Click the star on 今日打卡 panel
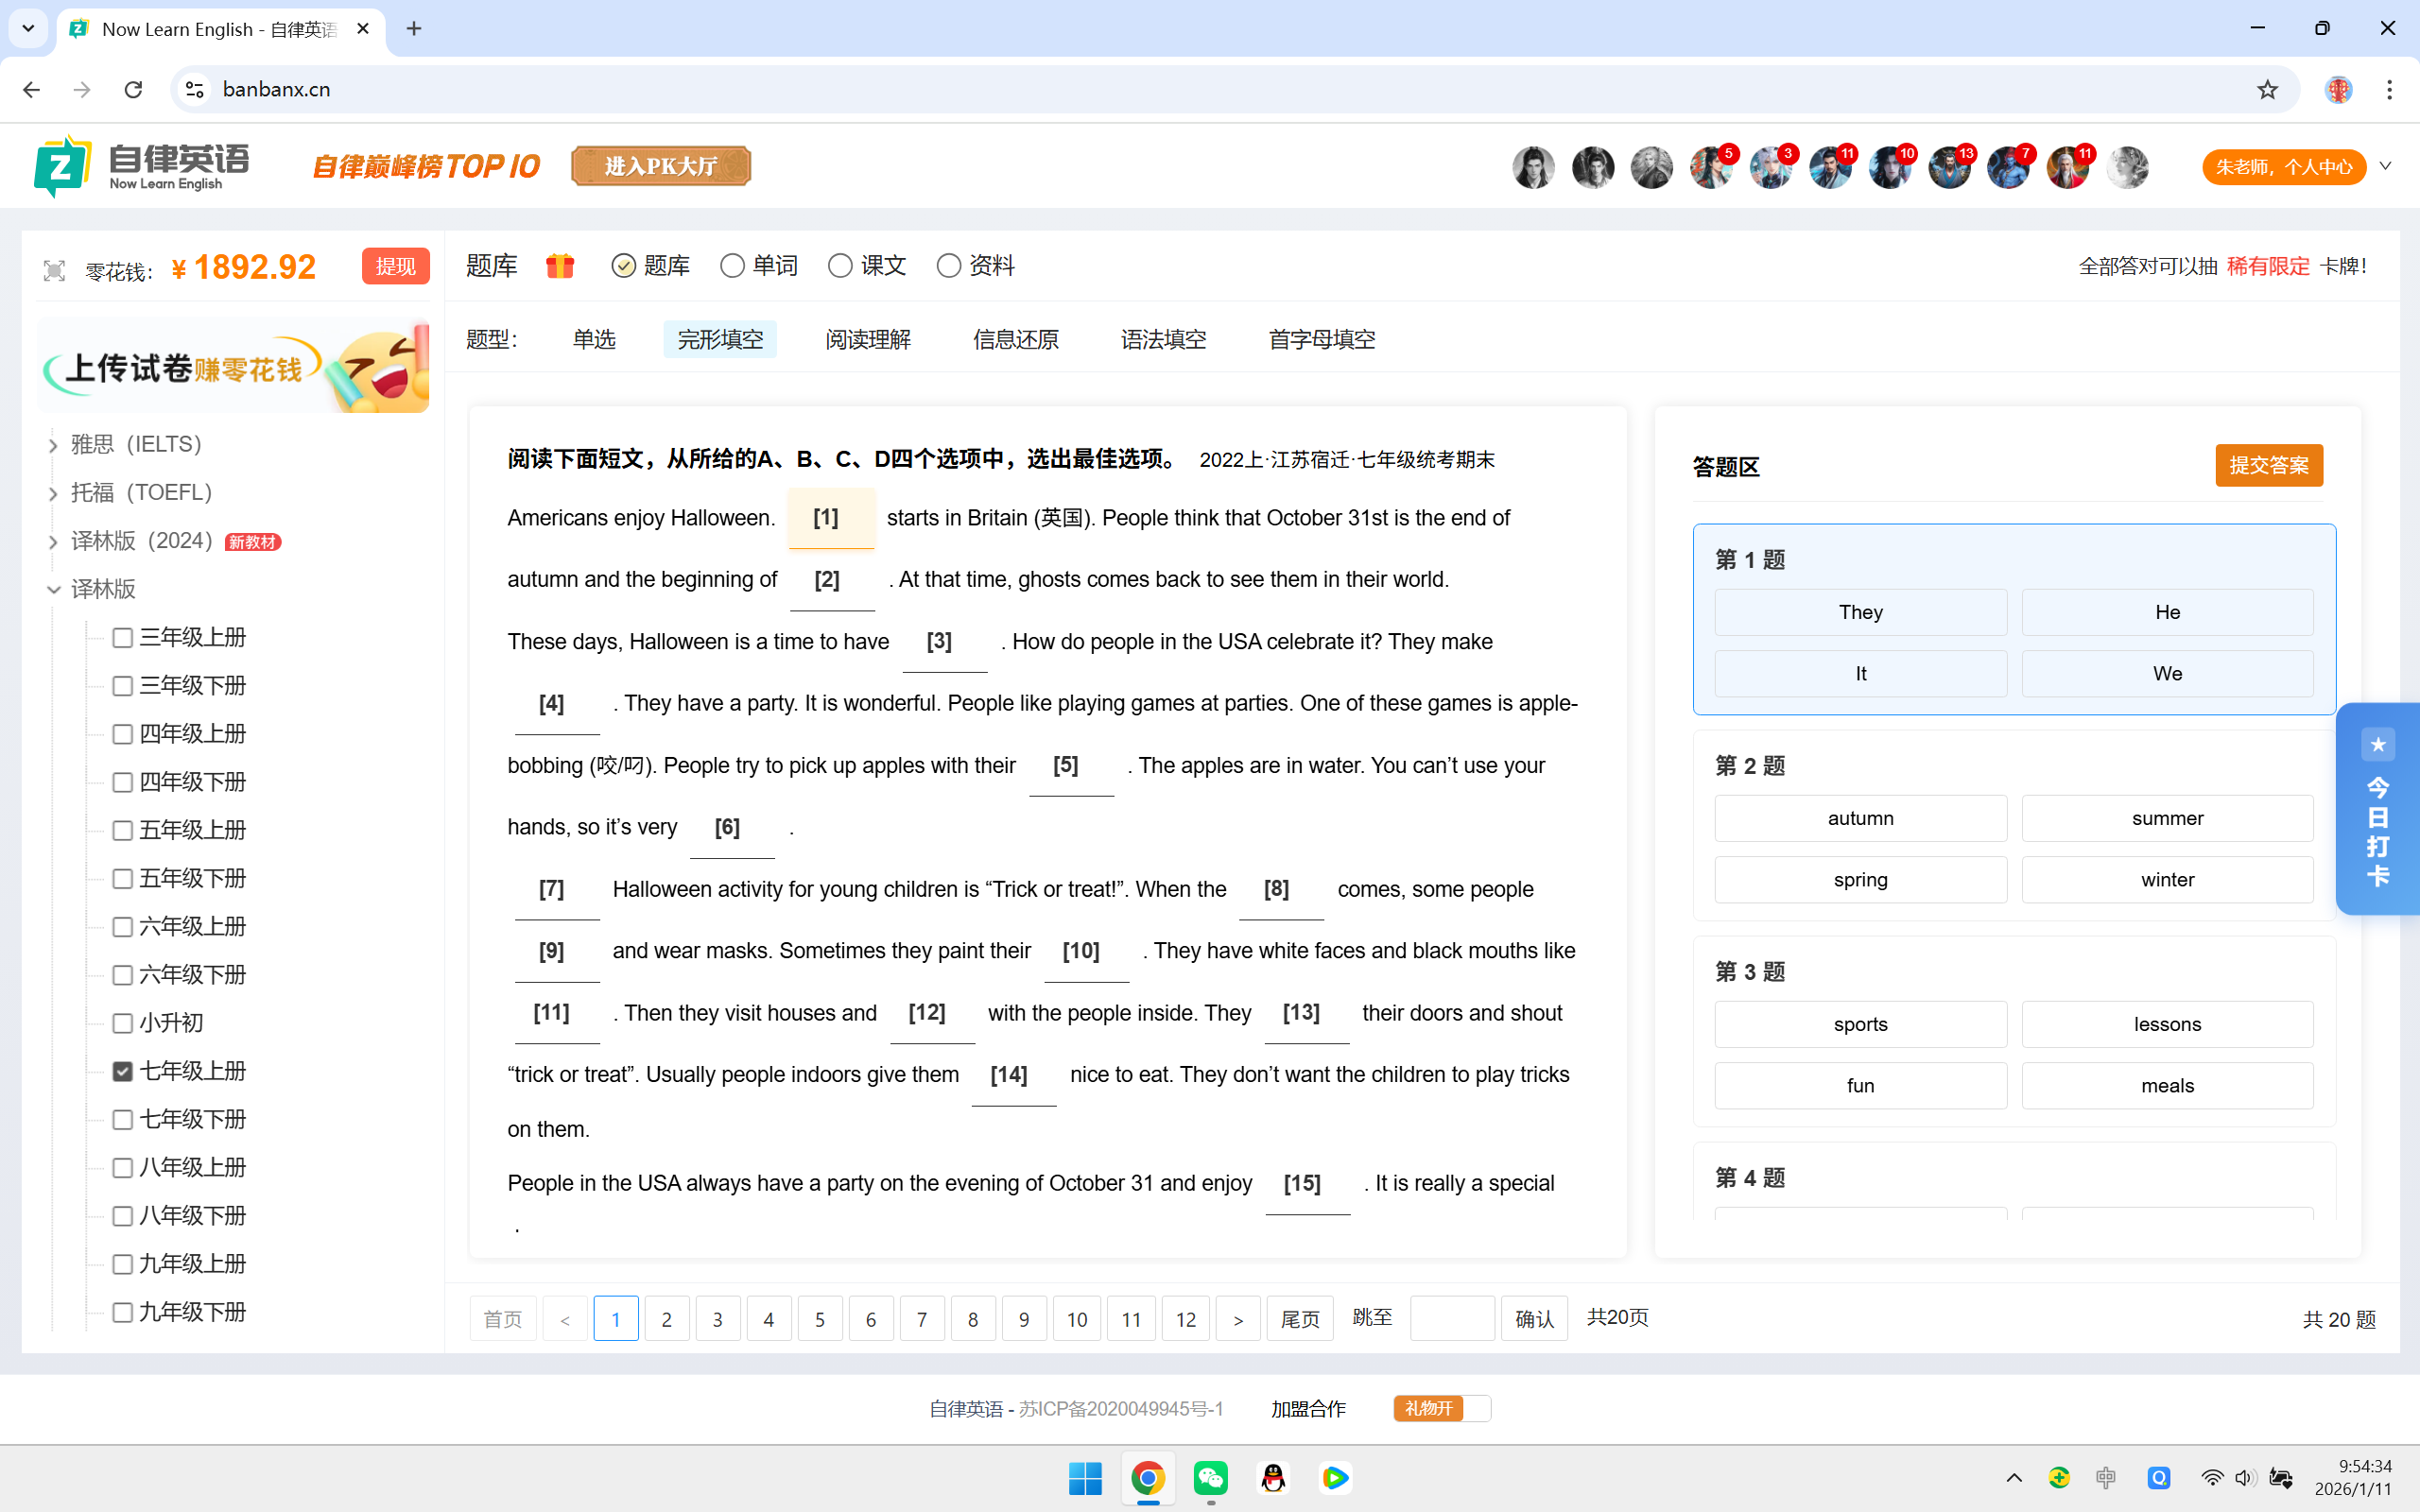 click(x=2378, y=744)
